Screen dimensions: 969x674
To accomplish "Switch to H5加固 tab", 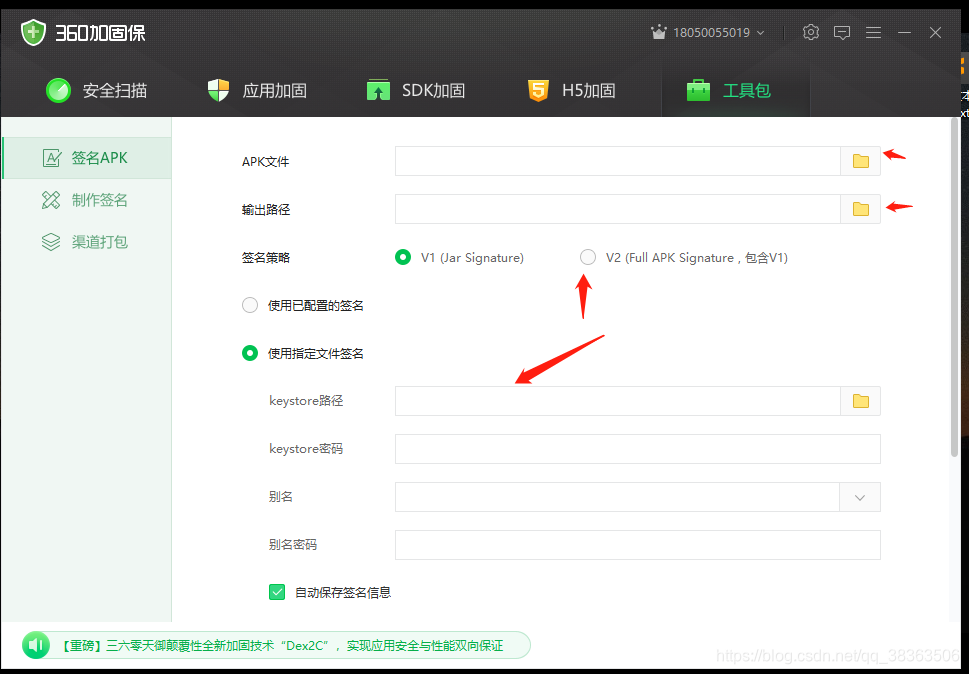I will coord(571,90).
